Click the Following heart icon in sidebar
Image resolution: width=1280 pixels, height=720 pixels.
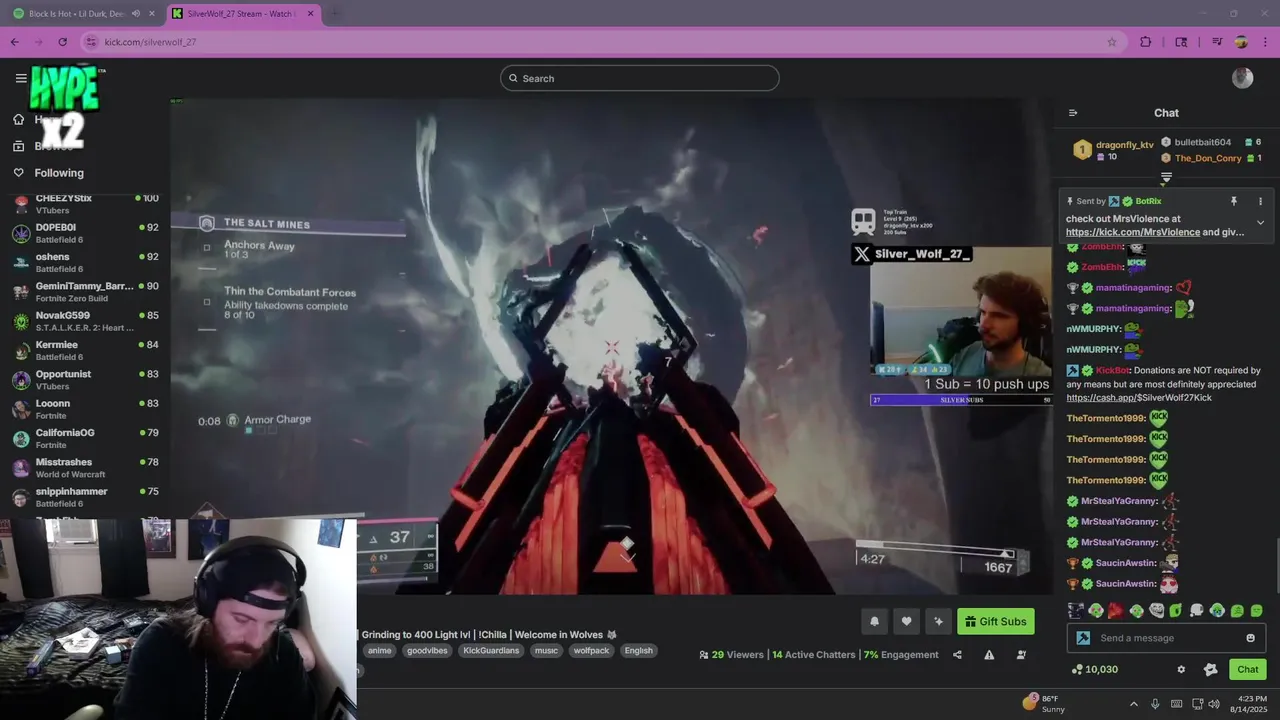click(x=18, y=173)
